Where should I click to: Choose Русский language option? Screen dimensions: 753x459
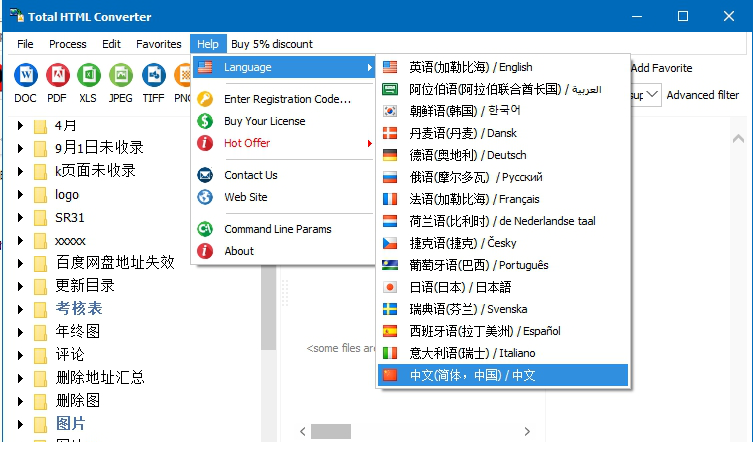(503, 177)
